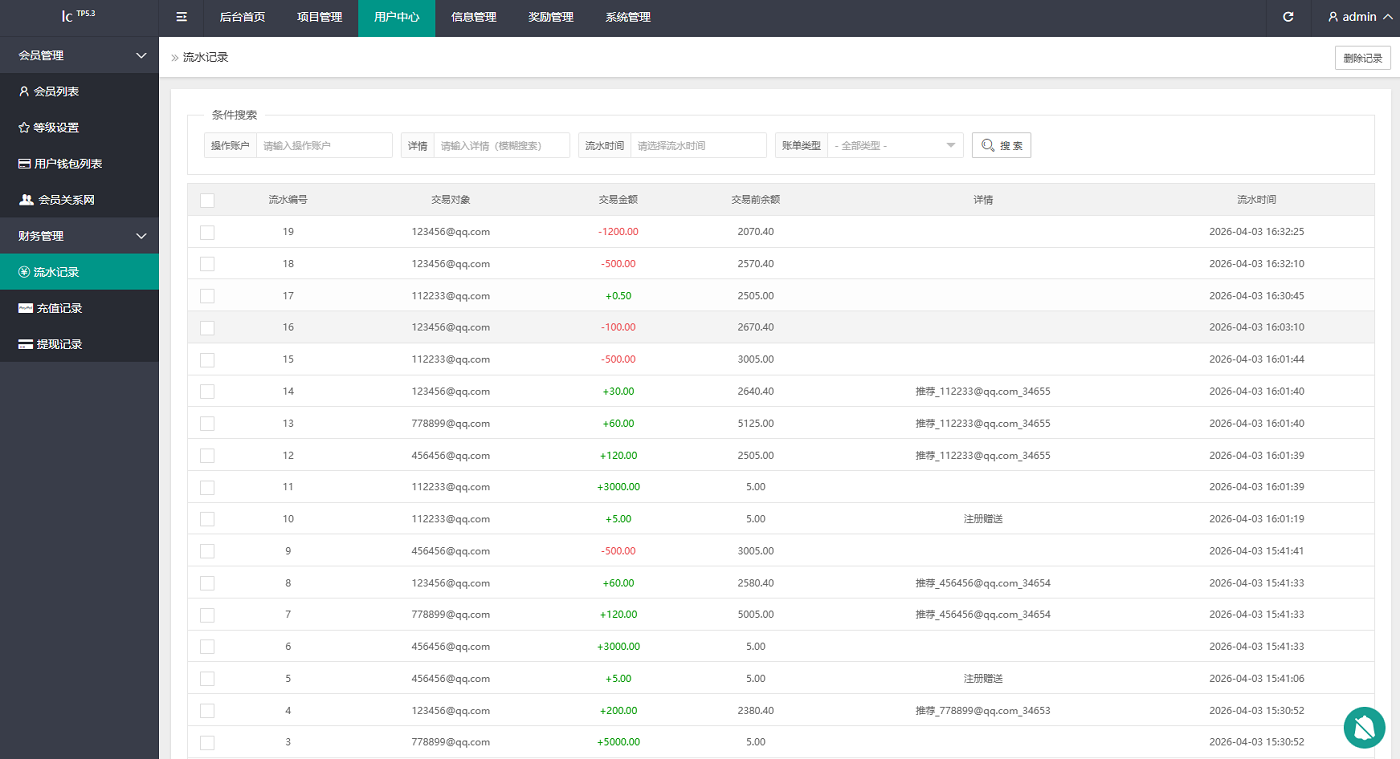Open the 账单类型 dropdown
Viewport: 1400px width, 759px height.
[x=895, y=146]
